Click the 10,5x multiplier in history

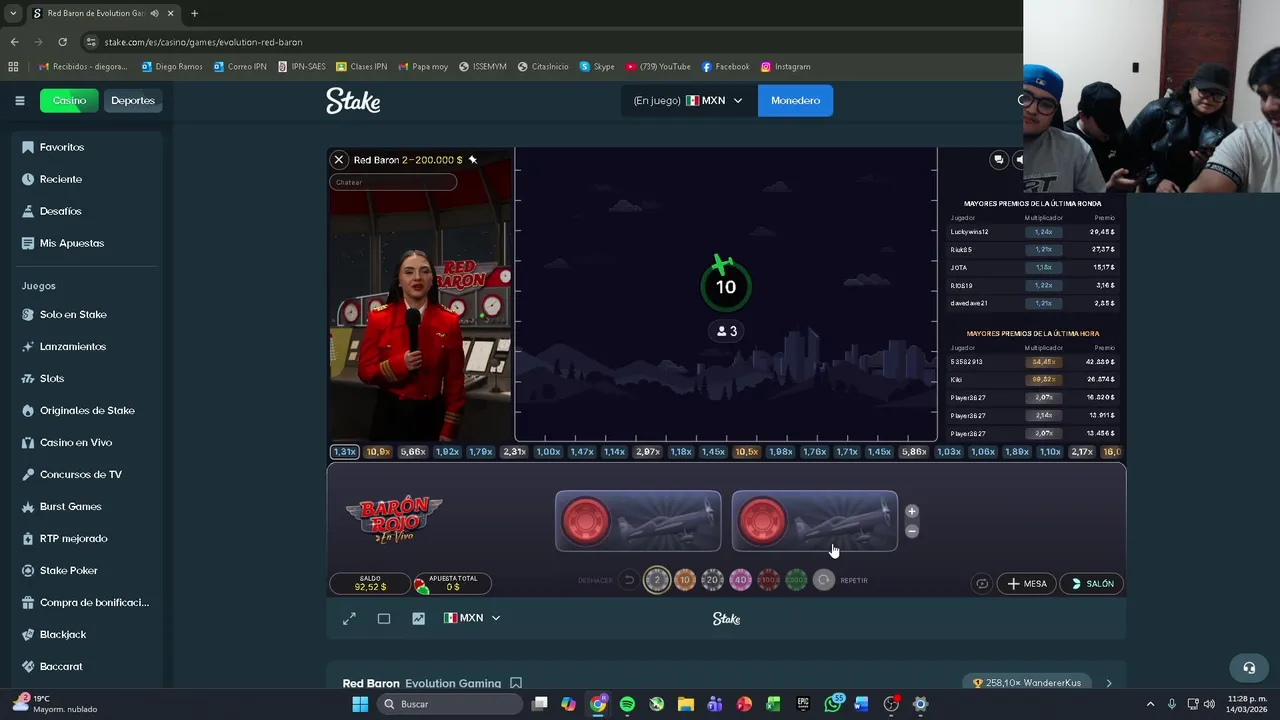[746, 452]
